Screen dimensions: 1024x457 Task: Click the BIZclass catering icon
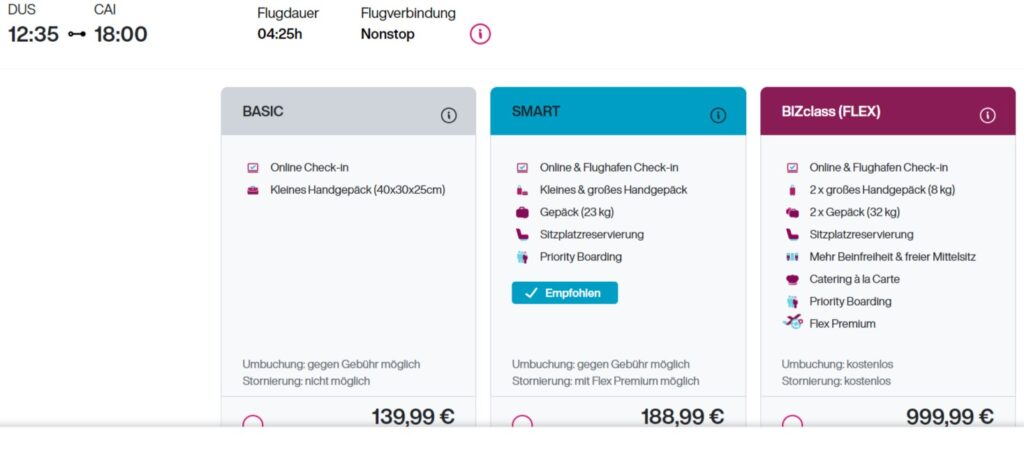point(792,279)
